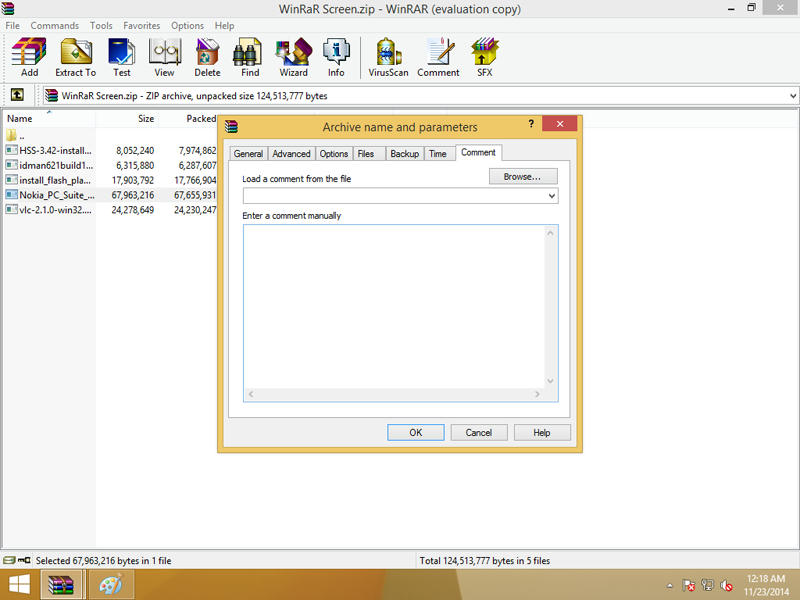Image resolution: width=800 pixels, height=600 pixels.
Task: Switch to the General tab
Action: (x=248, y=154)
